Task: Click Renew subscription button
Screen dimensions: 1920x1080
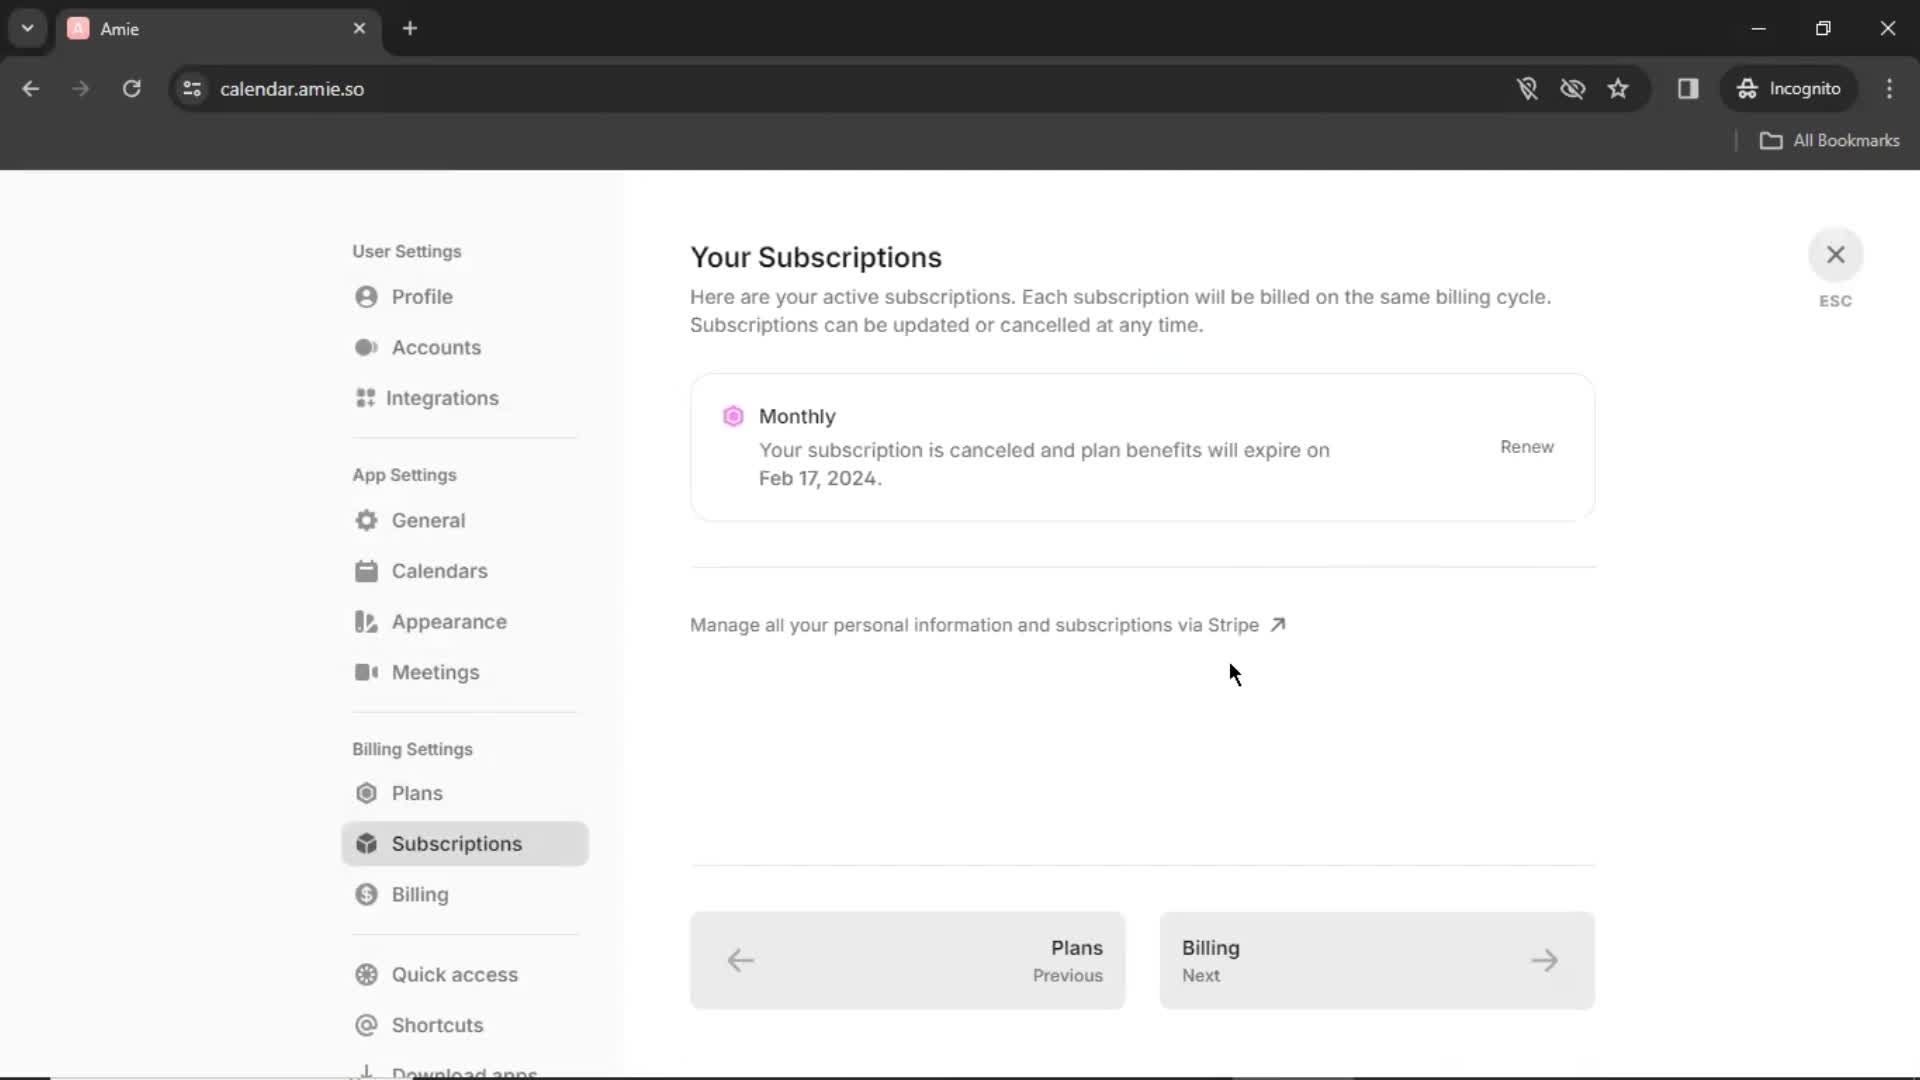Action: coord(1527,446)
